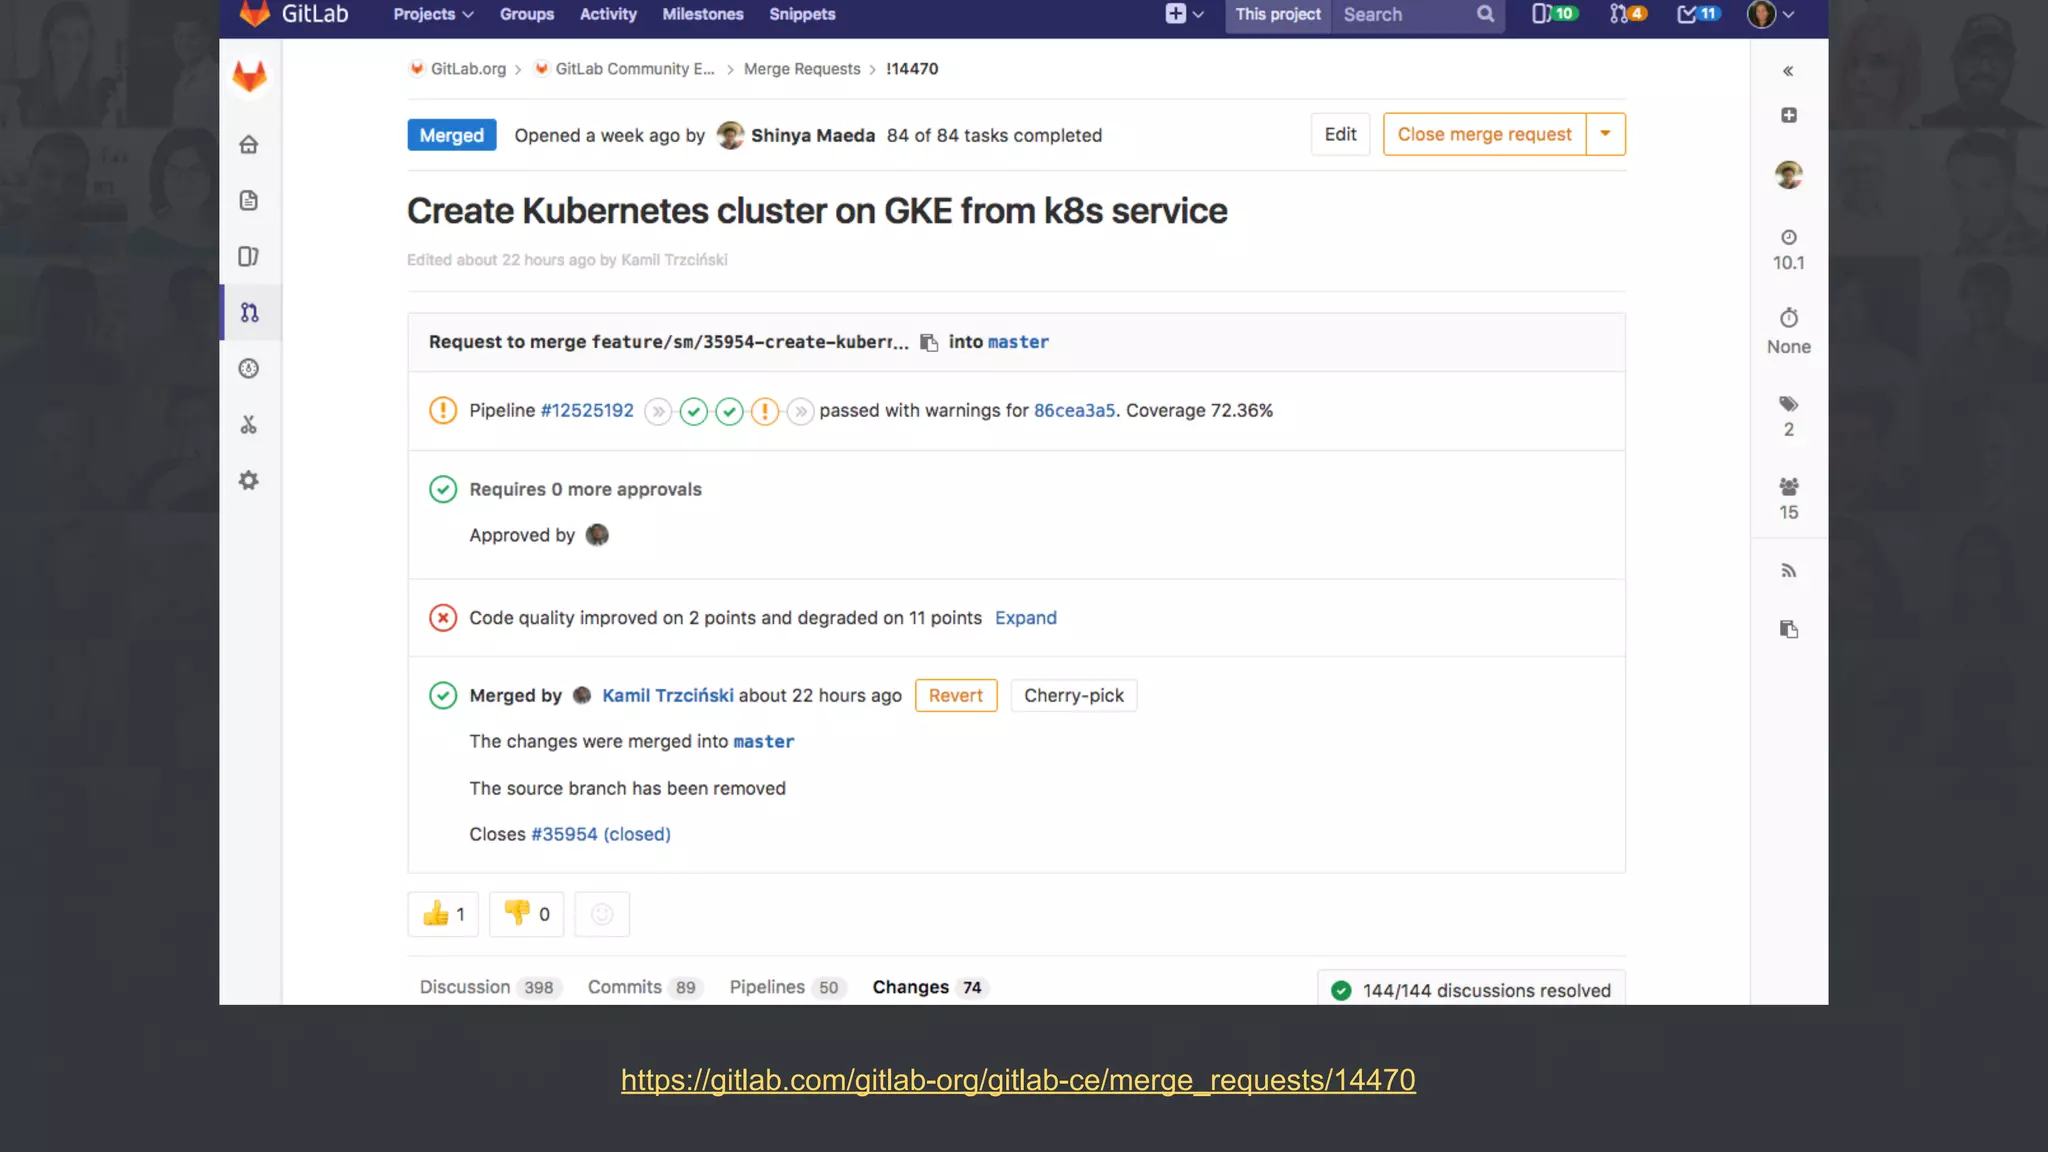
Task: Open issues counter icon showing 10
Action: 1554,14
